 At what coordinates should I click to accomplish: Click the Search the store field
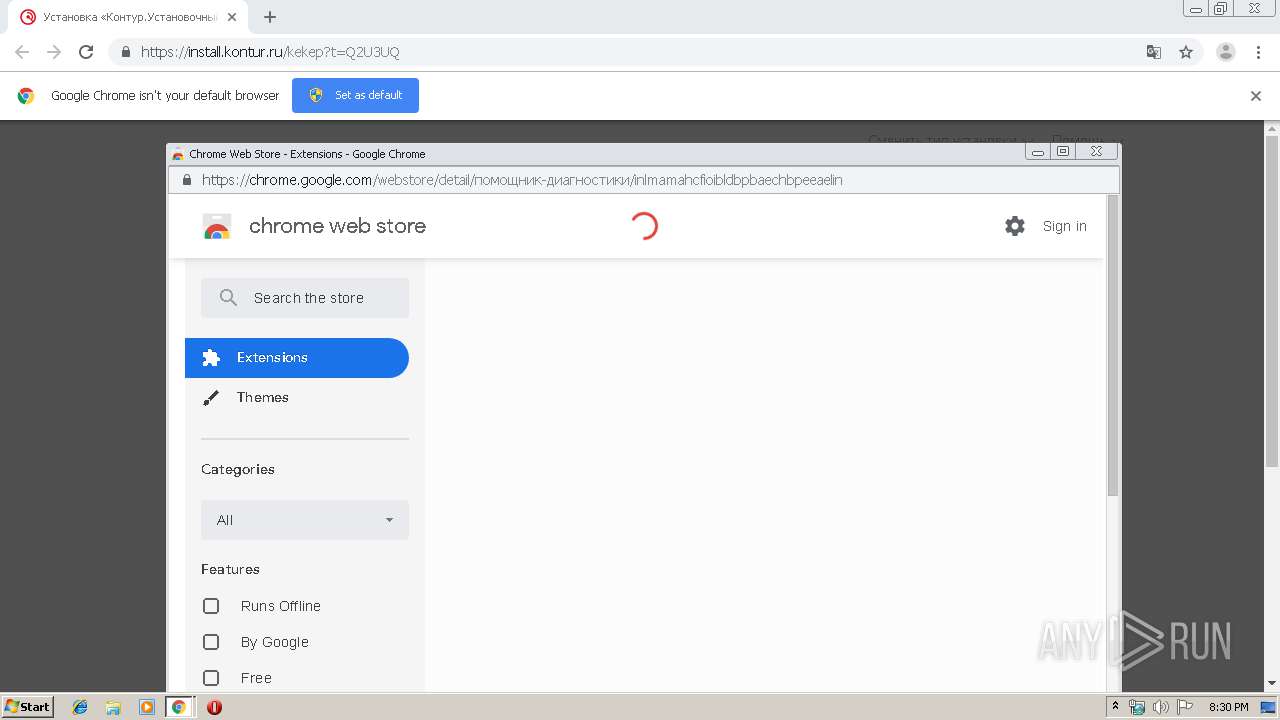305,298
